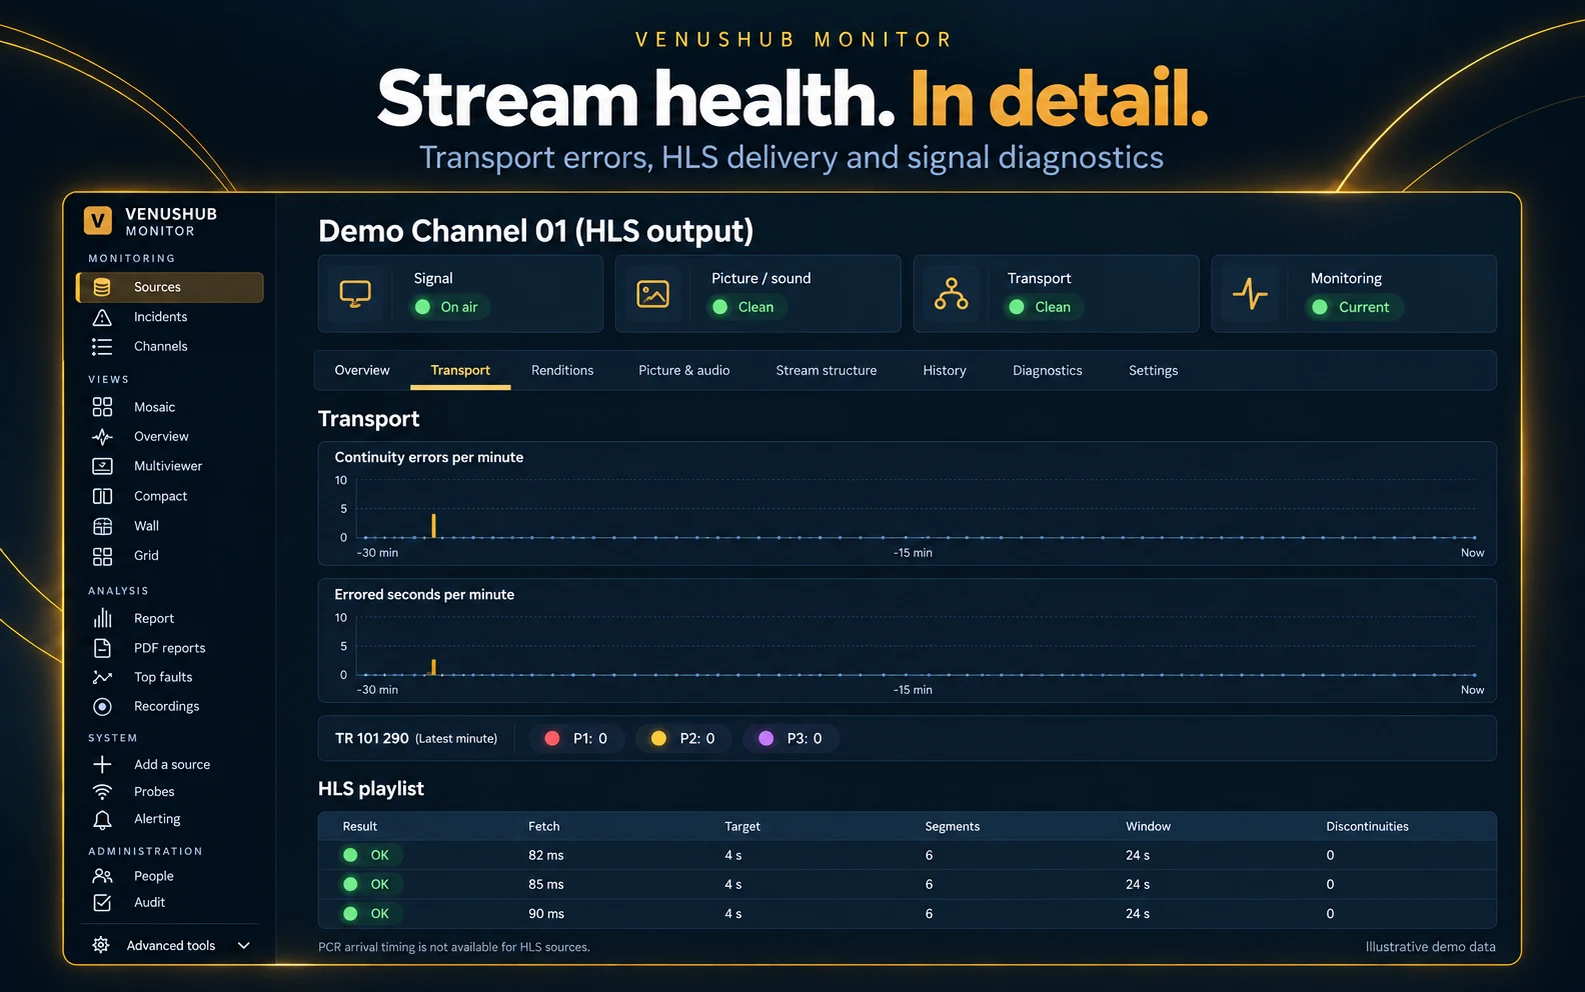Click the Picture / sound image icon

coord(653,293)
